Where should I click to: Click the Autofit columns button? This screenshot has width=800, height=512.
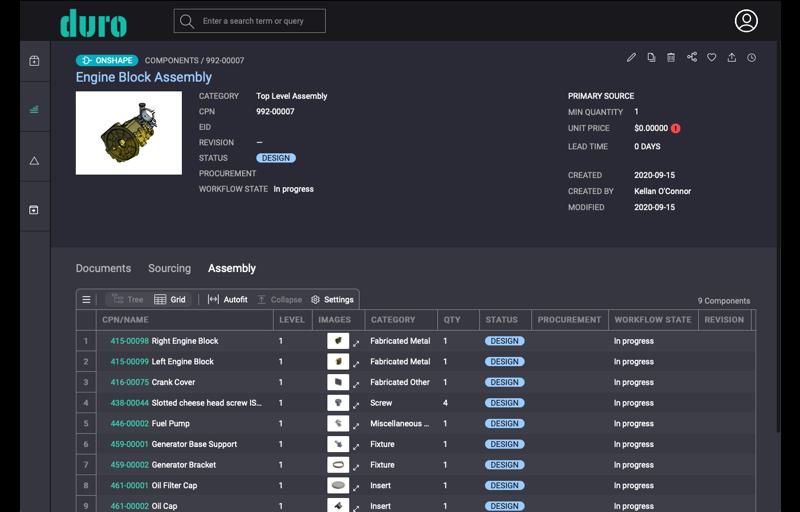click(x=227, y=299)
